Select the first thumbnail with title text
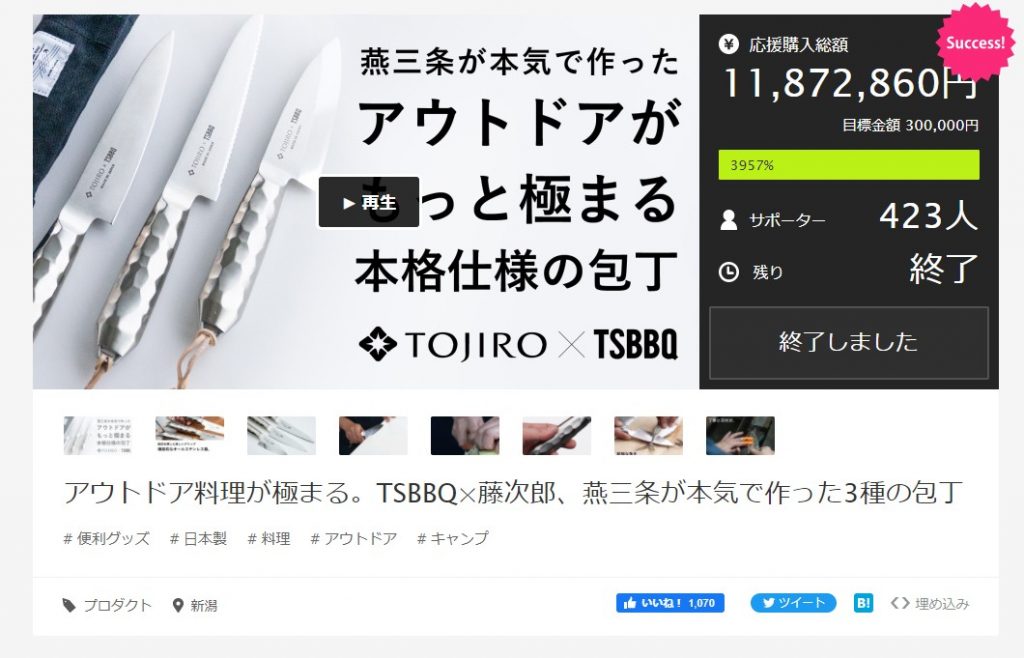Viewport: 1024px width, 658px height. 98,435
